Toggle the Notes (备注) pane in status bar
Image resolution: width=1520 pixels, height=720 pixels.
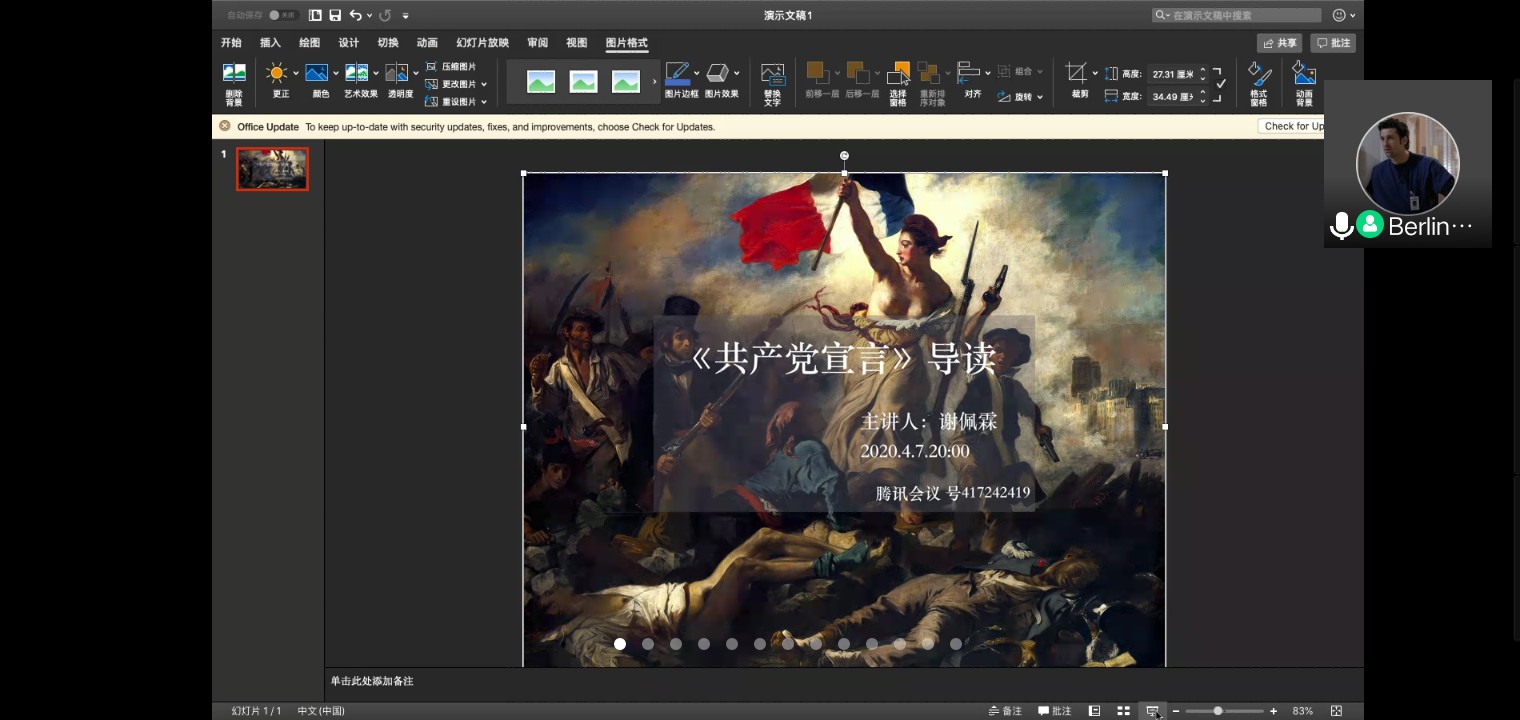tap(1005, 711)
